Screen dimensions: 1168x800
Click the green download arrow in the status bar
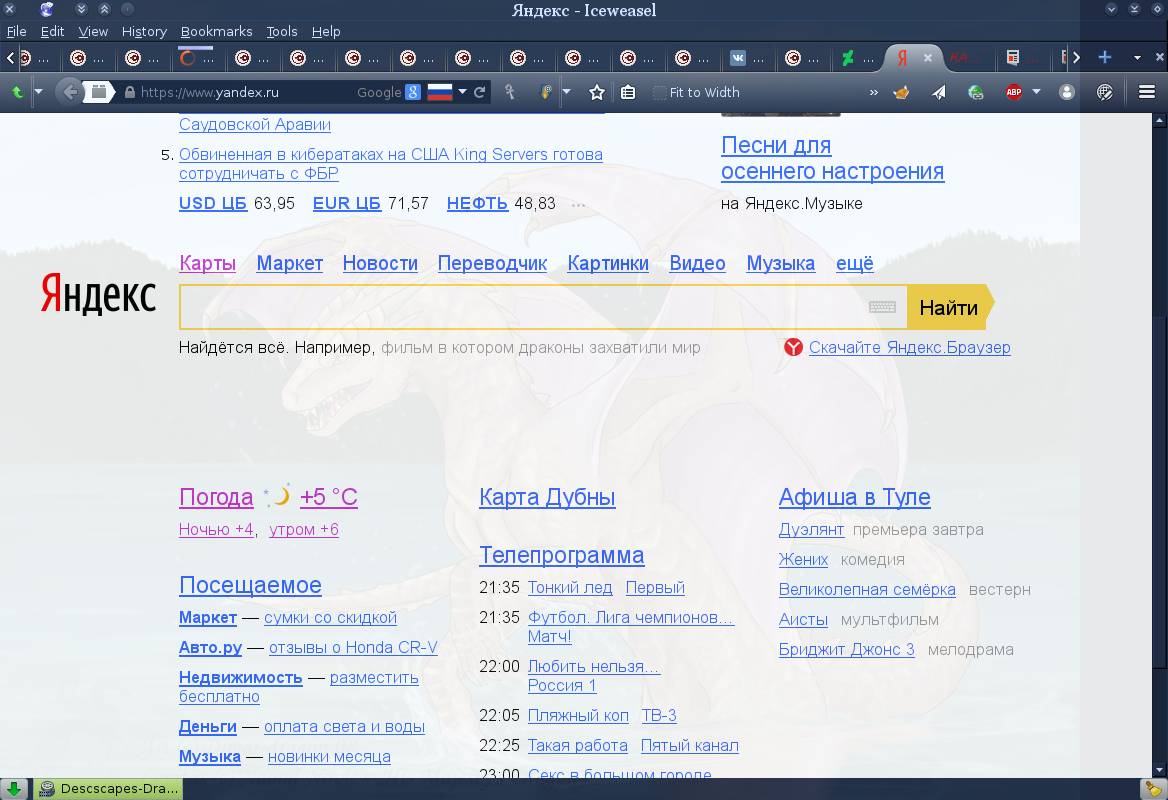tap(13, 789)
